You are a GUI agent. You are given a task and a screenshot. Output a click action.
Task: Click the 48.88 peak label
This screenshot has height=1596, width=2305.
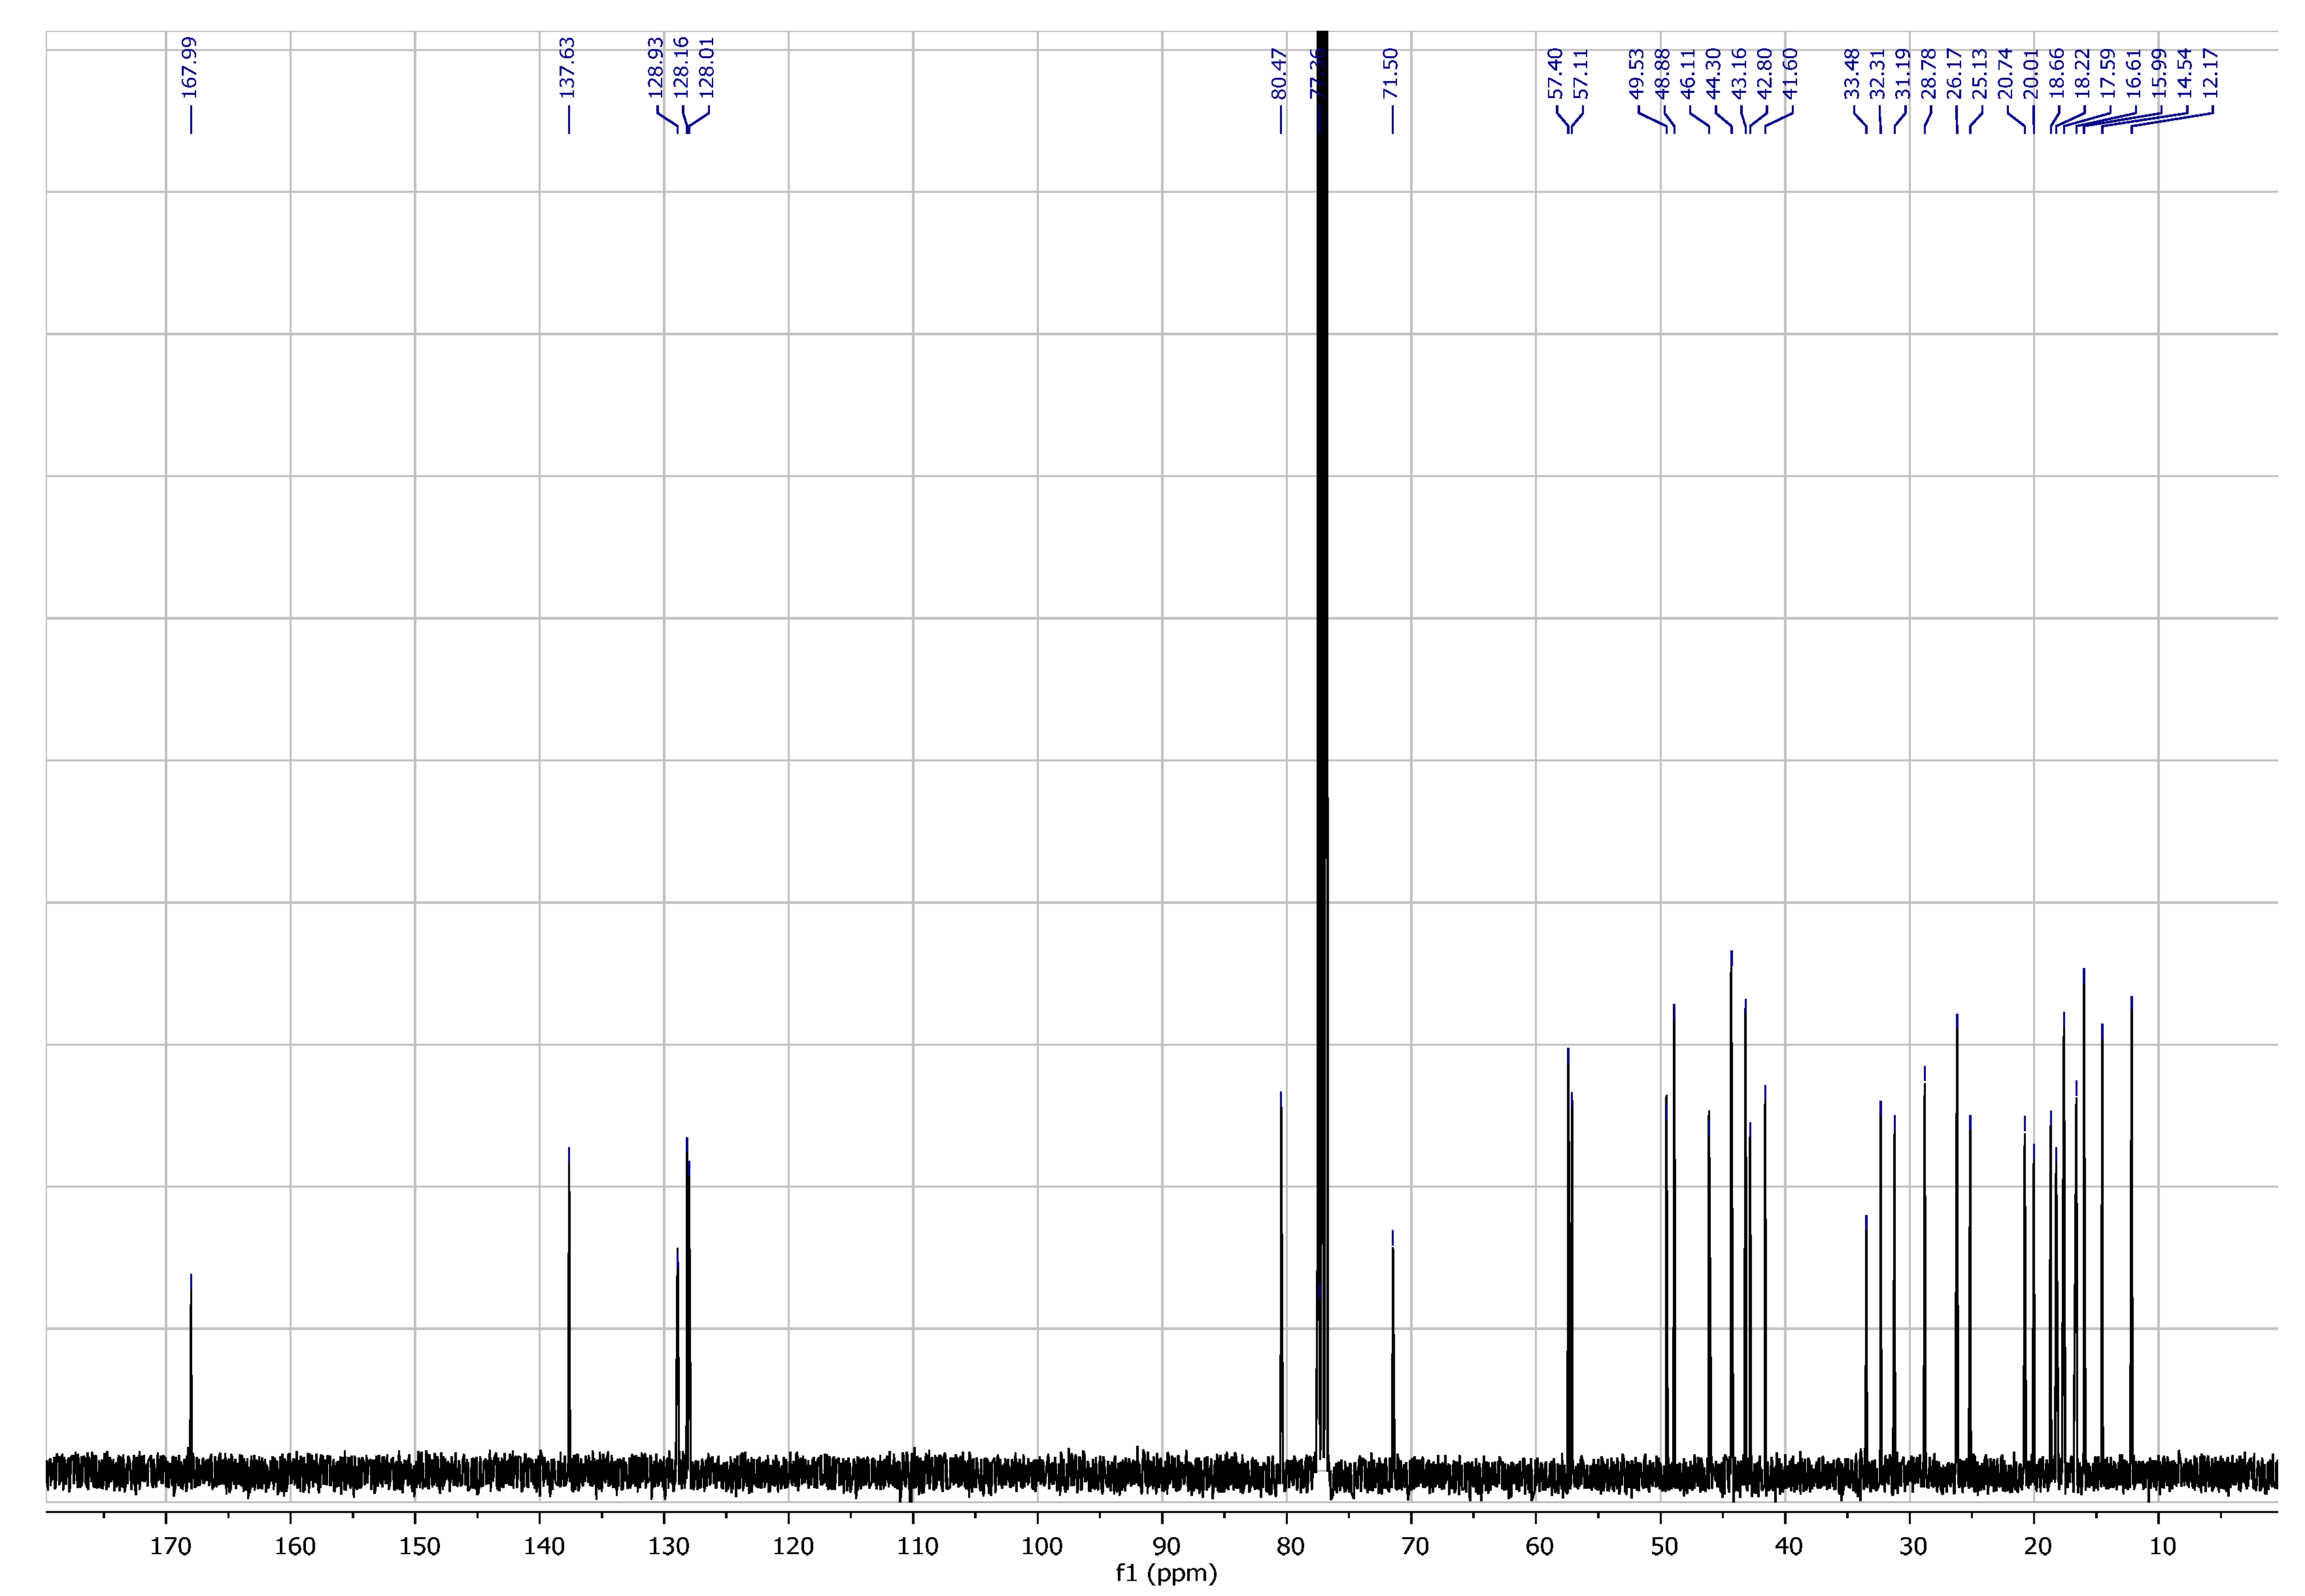click(x=1662, y=73)
